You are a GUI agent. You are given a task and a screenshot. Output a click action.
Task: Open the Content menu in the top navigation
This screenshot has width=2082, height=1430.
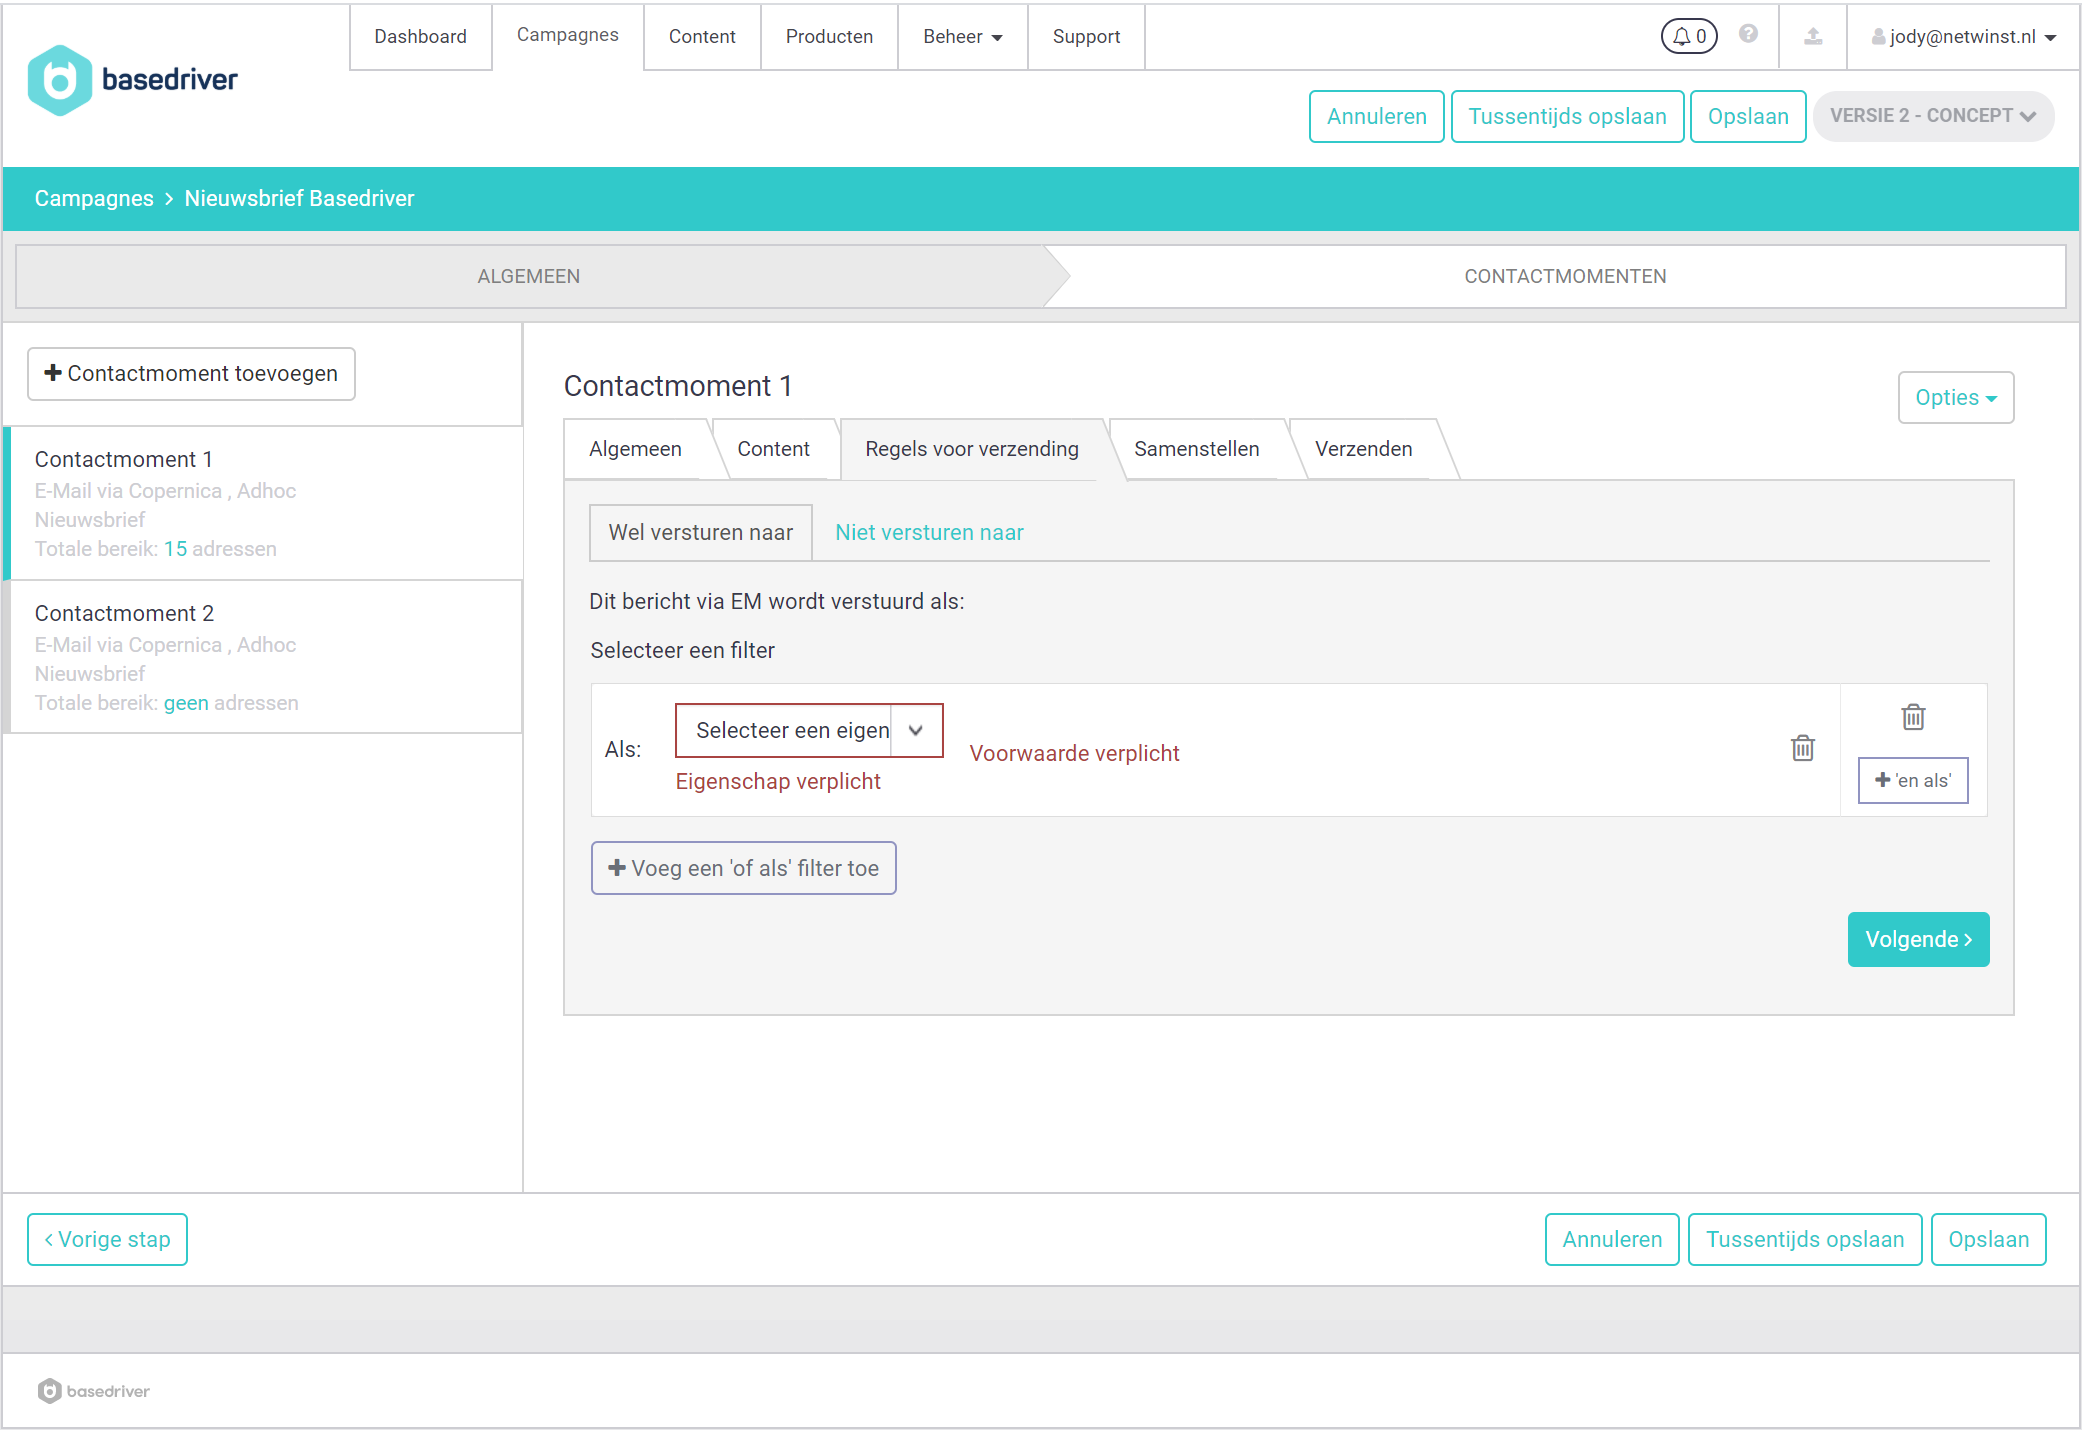(x=702, y=37)
